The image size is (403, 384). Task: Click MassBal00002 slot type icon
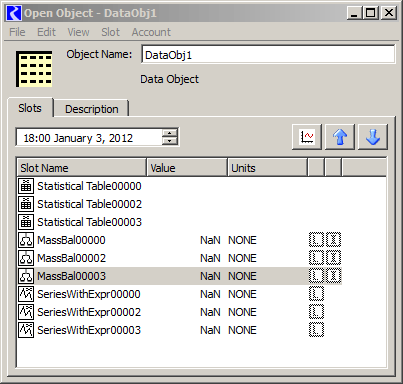pyautogui.click(x=26, y=258)
